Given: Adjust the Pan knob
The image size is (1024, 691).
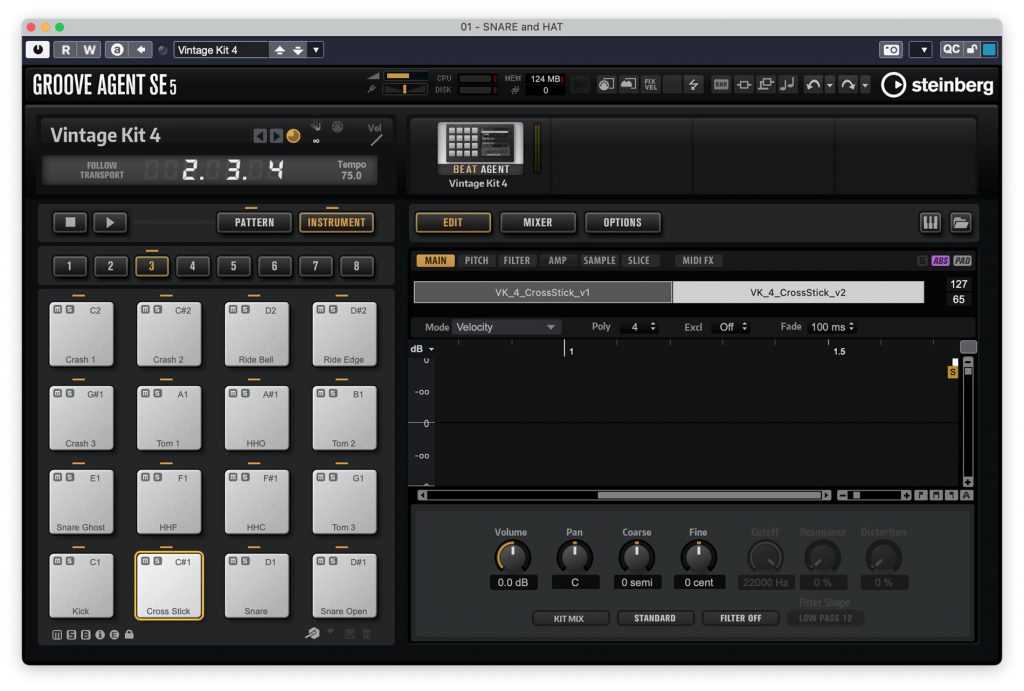Looking at the screenshot, I should pyautogui.click(x=575, y=556).
